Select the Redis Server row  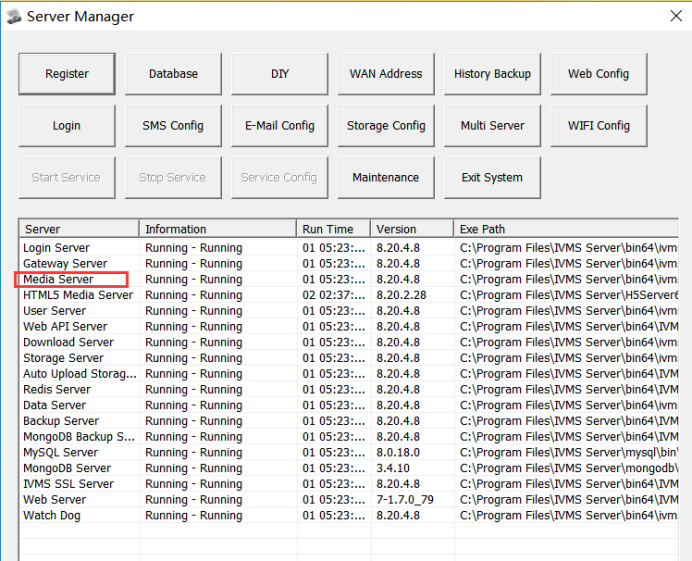pos(349,390)
